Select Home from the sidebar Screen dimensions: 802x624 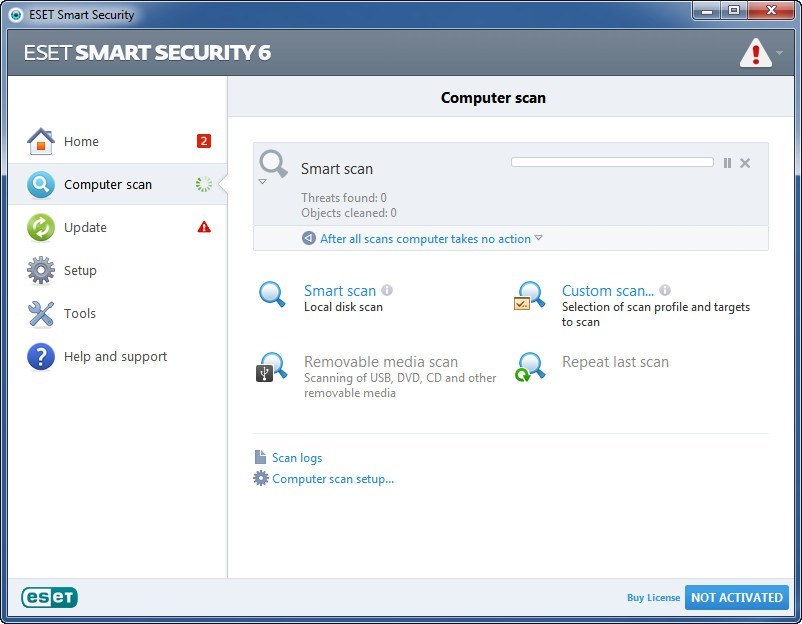click(81, 141)
